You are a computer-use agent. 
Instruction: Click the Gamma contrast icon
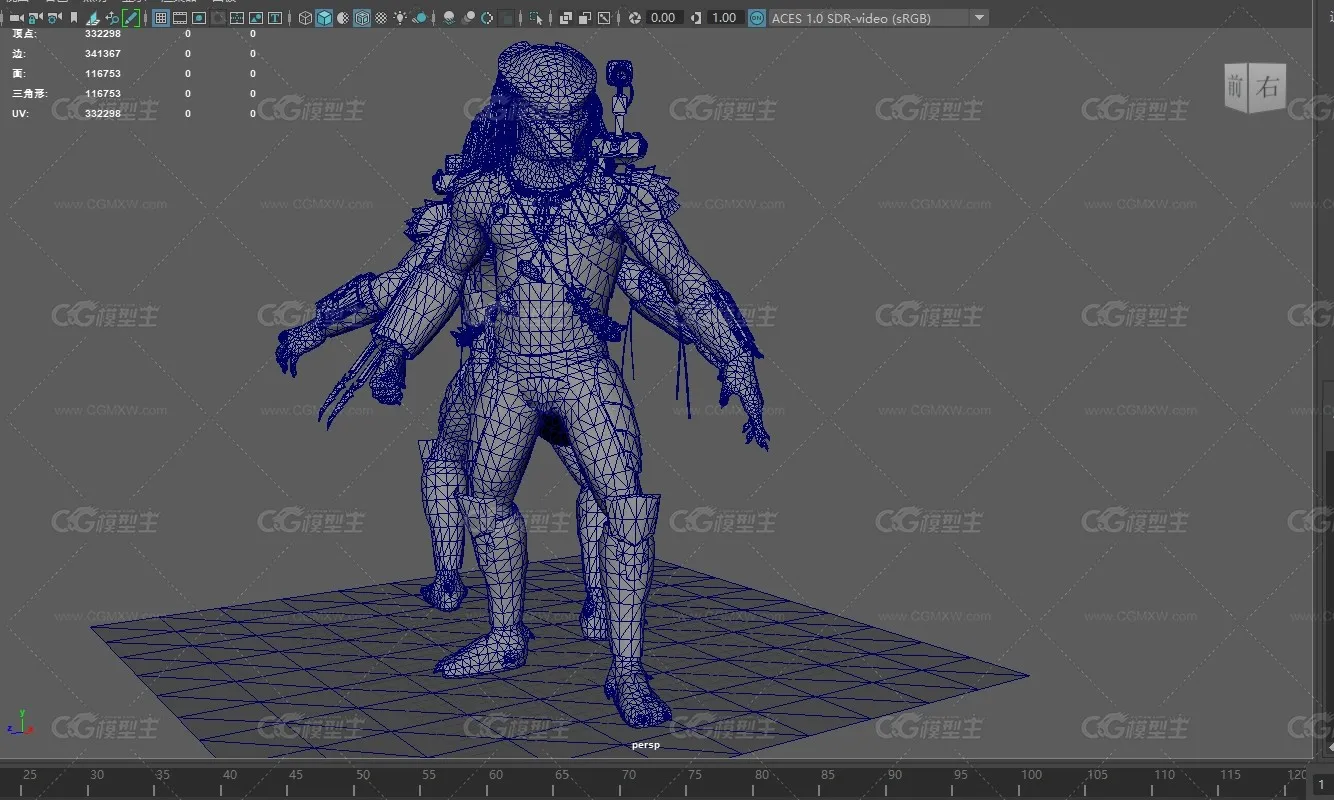(x=696, y=18)
